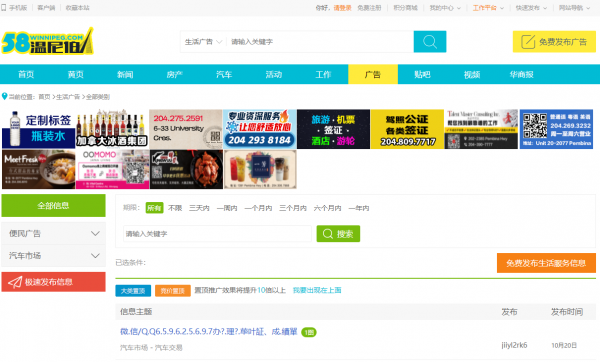Select the 六个月内 time filter
600x362 pixels.
coord(328,208)
